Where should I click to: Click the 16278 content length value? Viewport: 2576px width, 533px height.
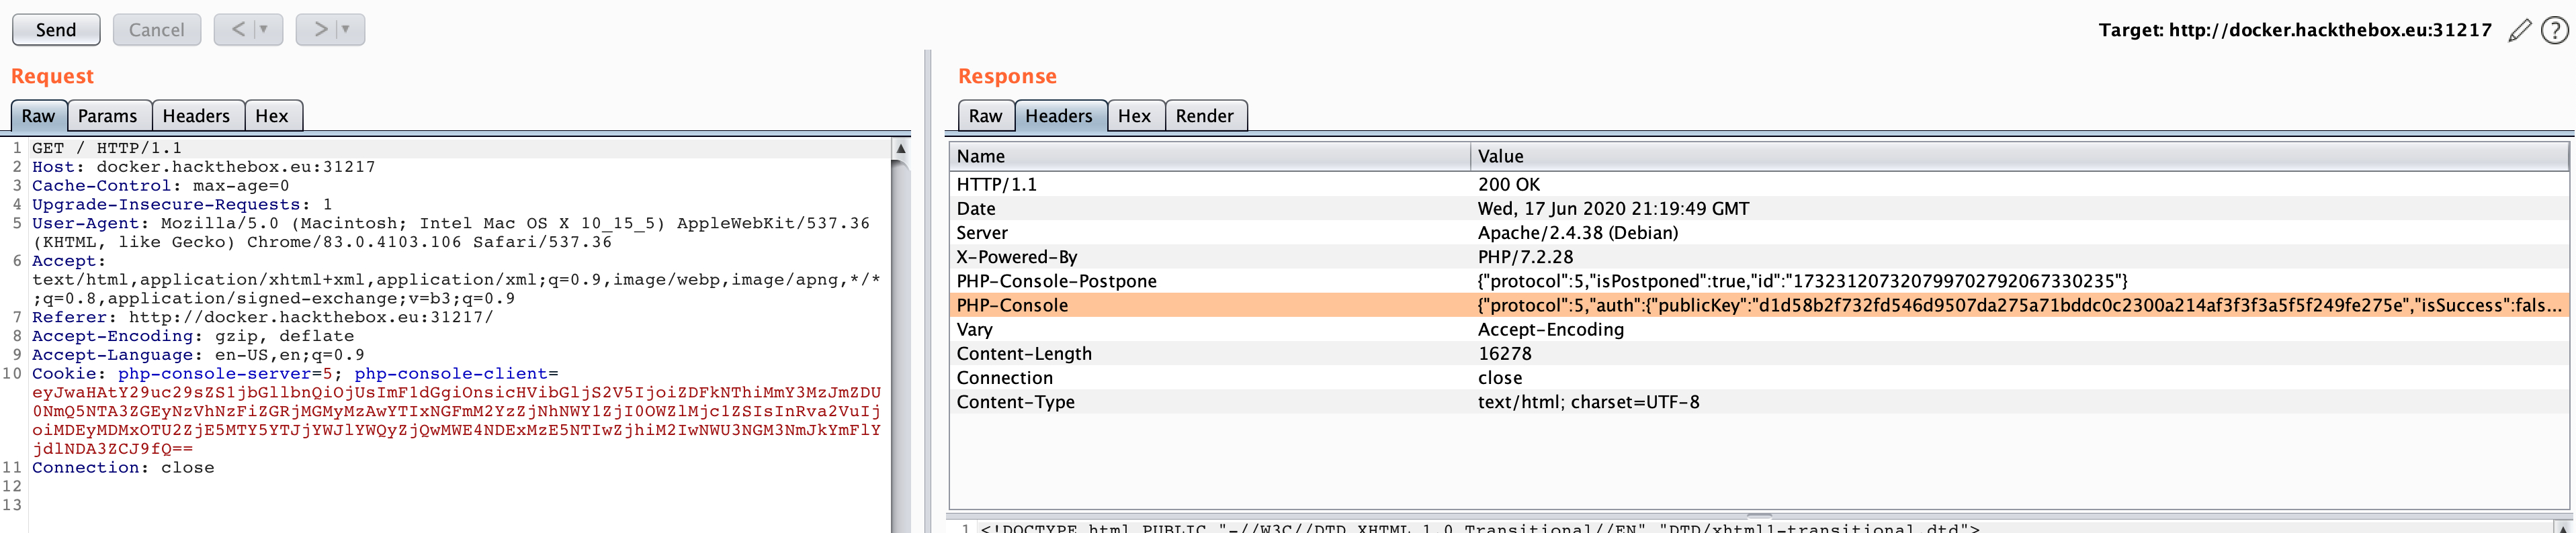(1504, 354)
